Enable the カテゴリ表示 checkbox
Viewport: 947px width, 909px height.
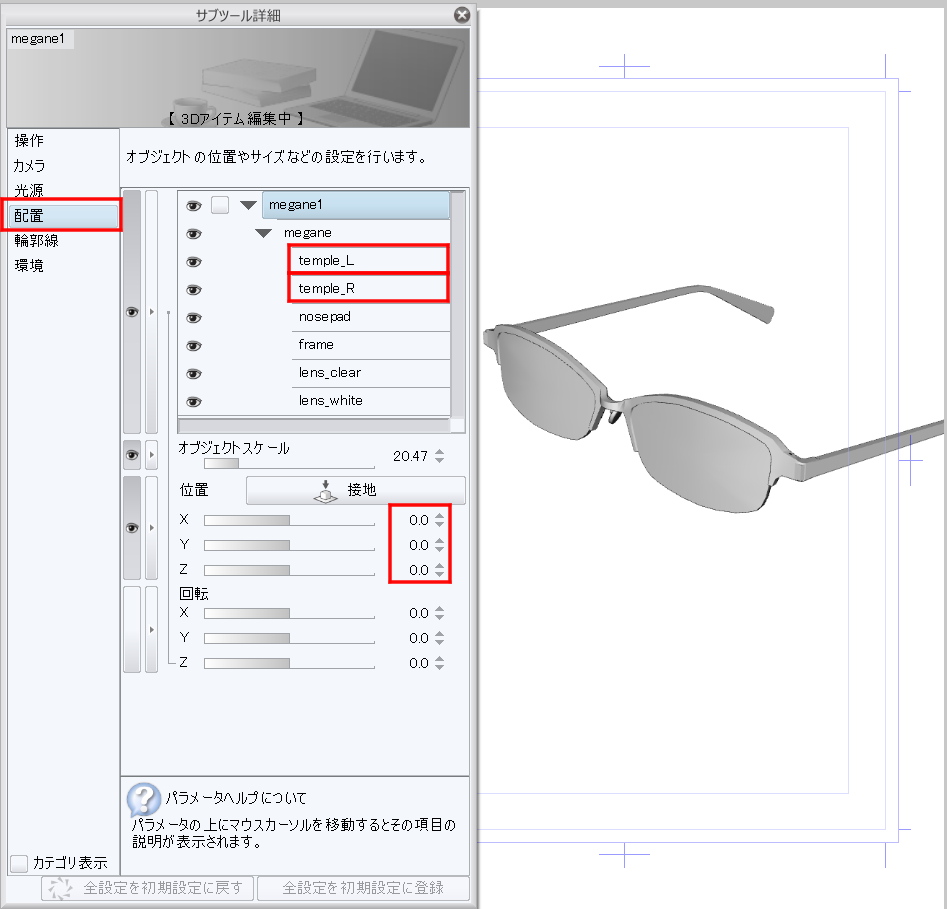[19, 863]
